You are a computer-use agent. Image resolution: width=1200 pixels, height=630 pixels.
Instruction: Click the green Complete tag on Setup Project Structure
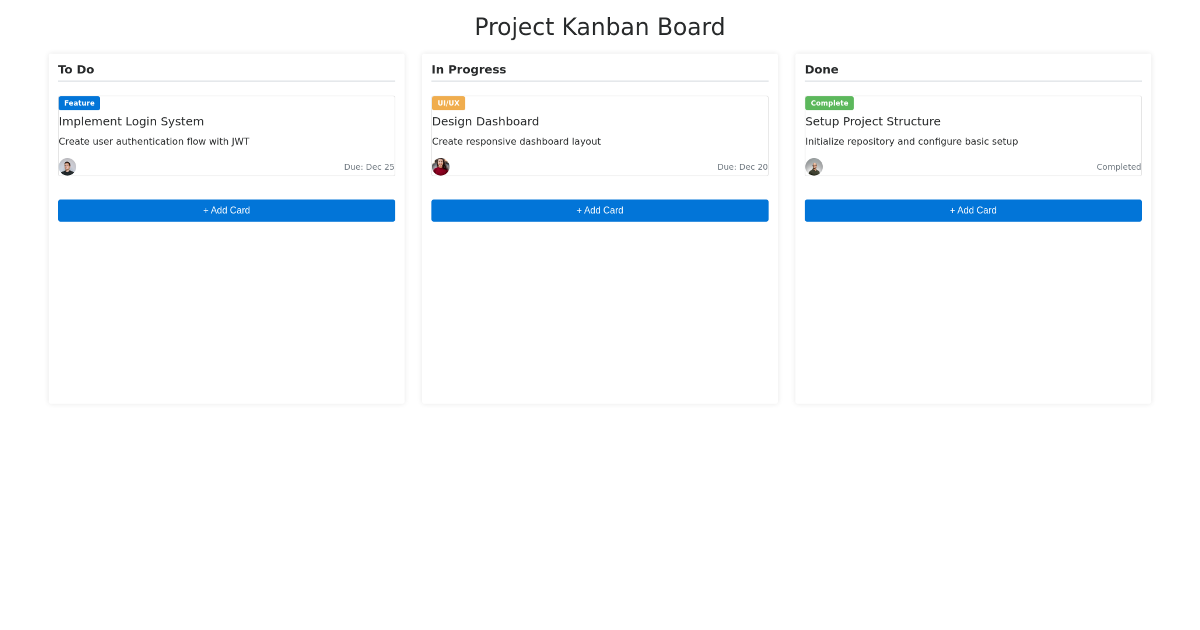tap(829, 102)
